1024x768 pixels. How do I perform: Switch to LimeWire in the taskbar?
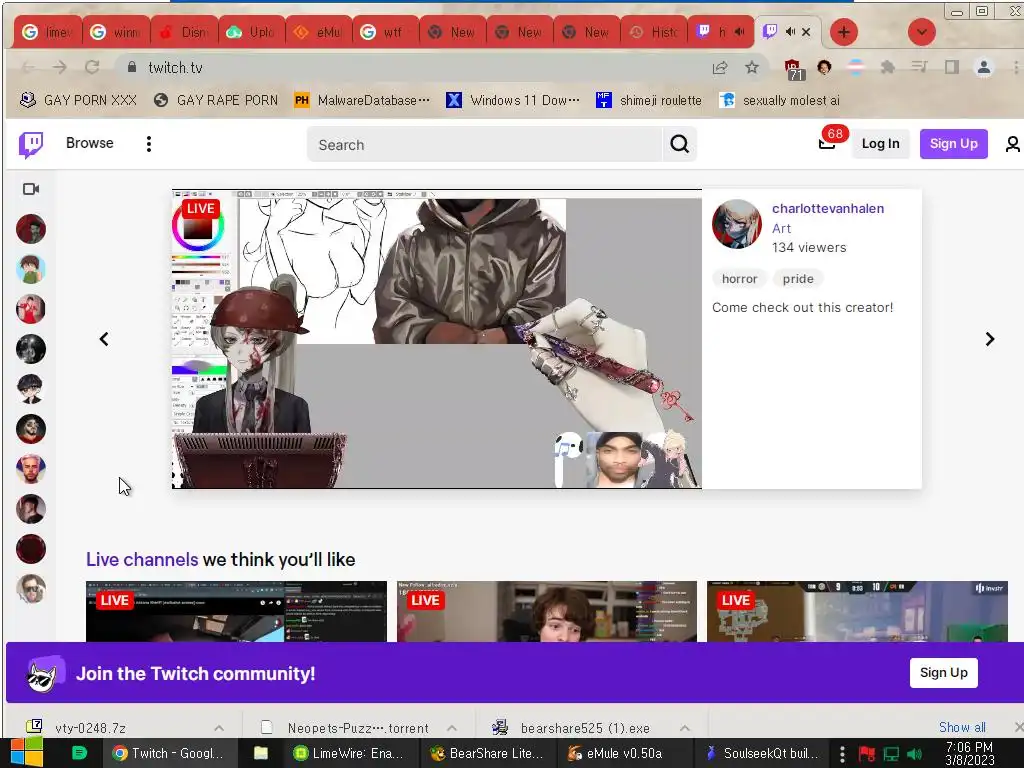pyautogui.click(x=349, y=753)
